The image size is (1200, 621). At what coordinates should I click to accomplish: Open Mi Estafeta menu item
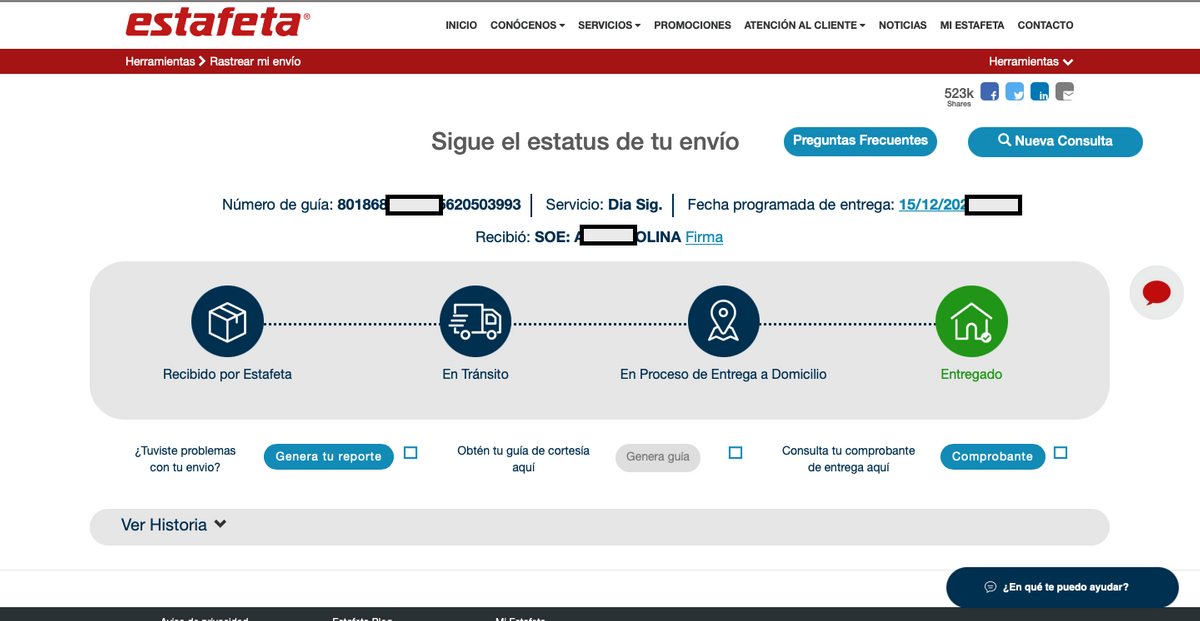972,25
